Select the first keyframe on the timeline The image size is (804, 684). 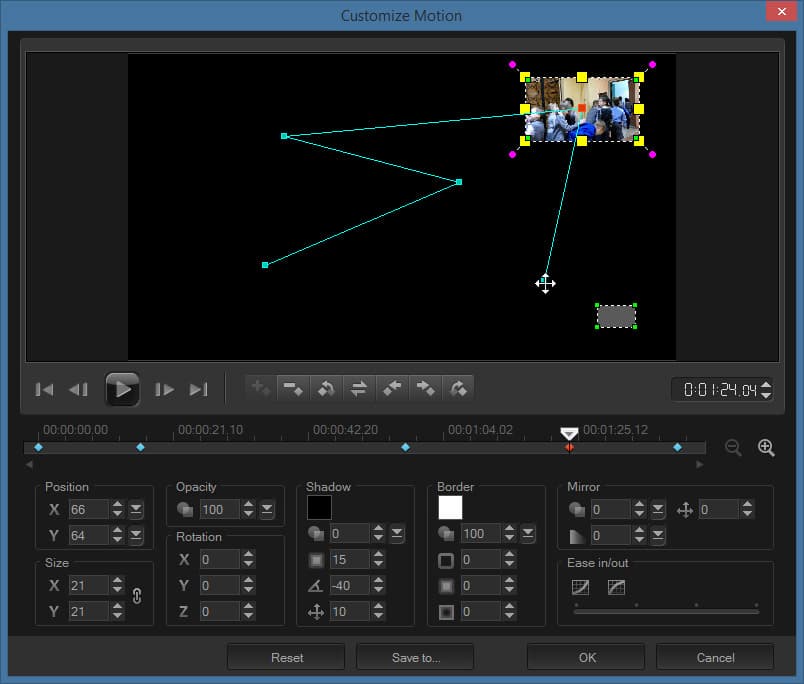[39, 447]
